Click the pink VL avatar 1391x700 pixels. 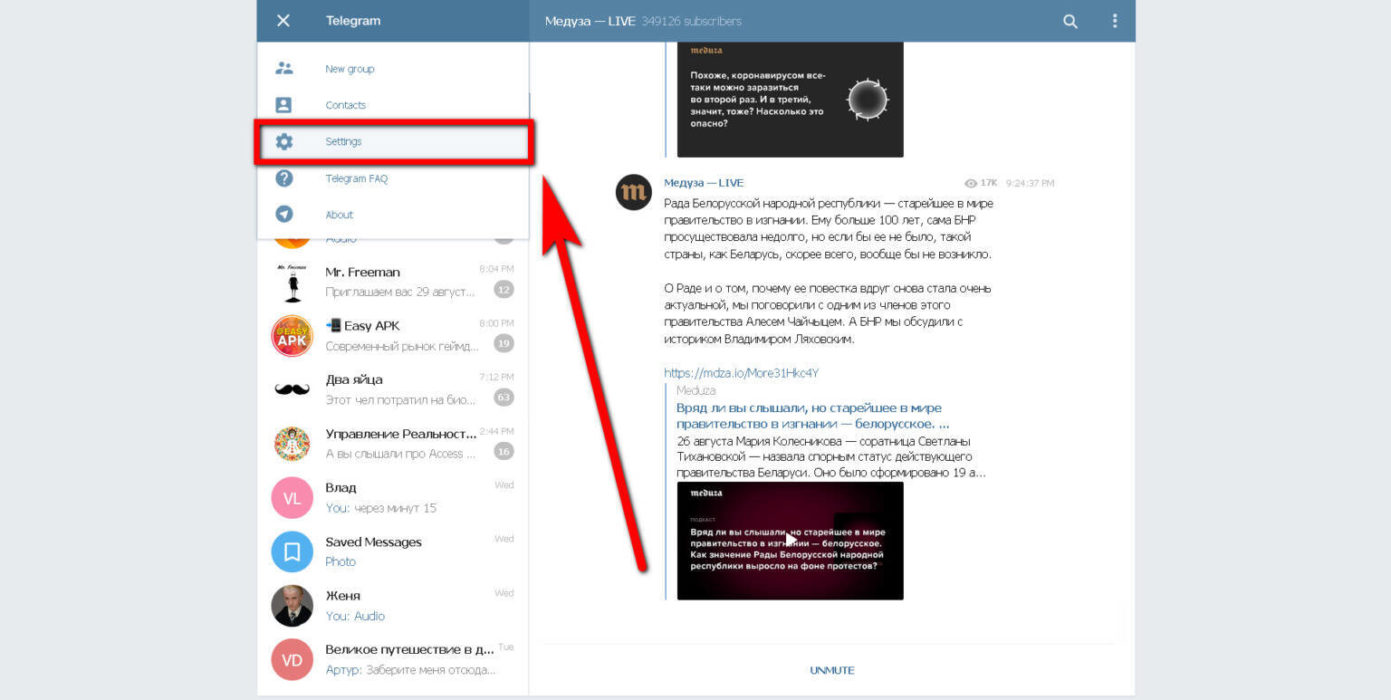coord(292,498)
